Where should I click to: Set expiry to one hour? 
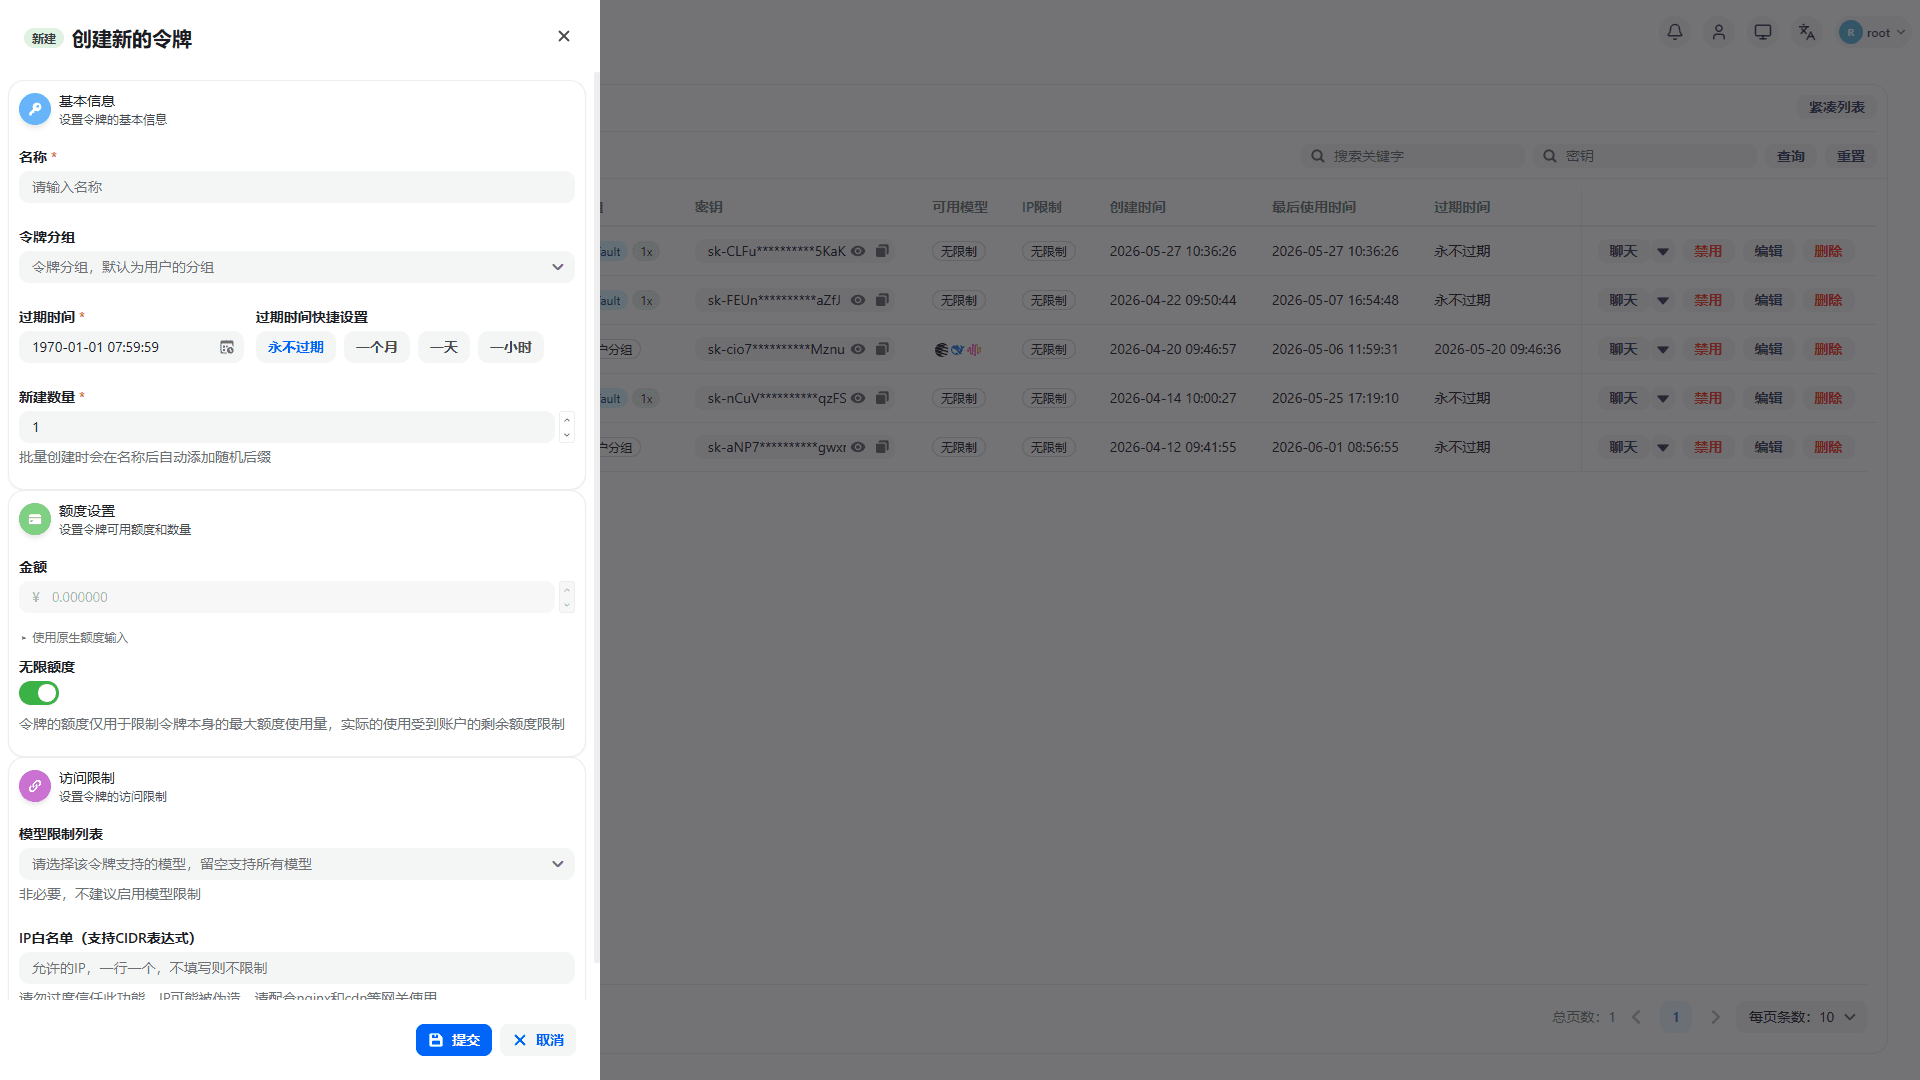pos(511,347)
